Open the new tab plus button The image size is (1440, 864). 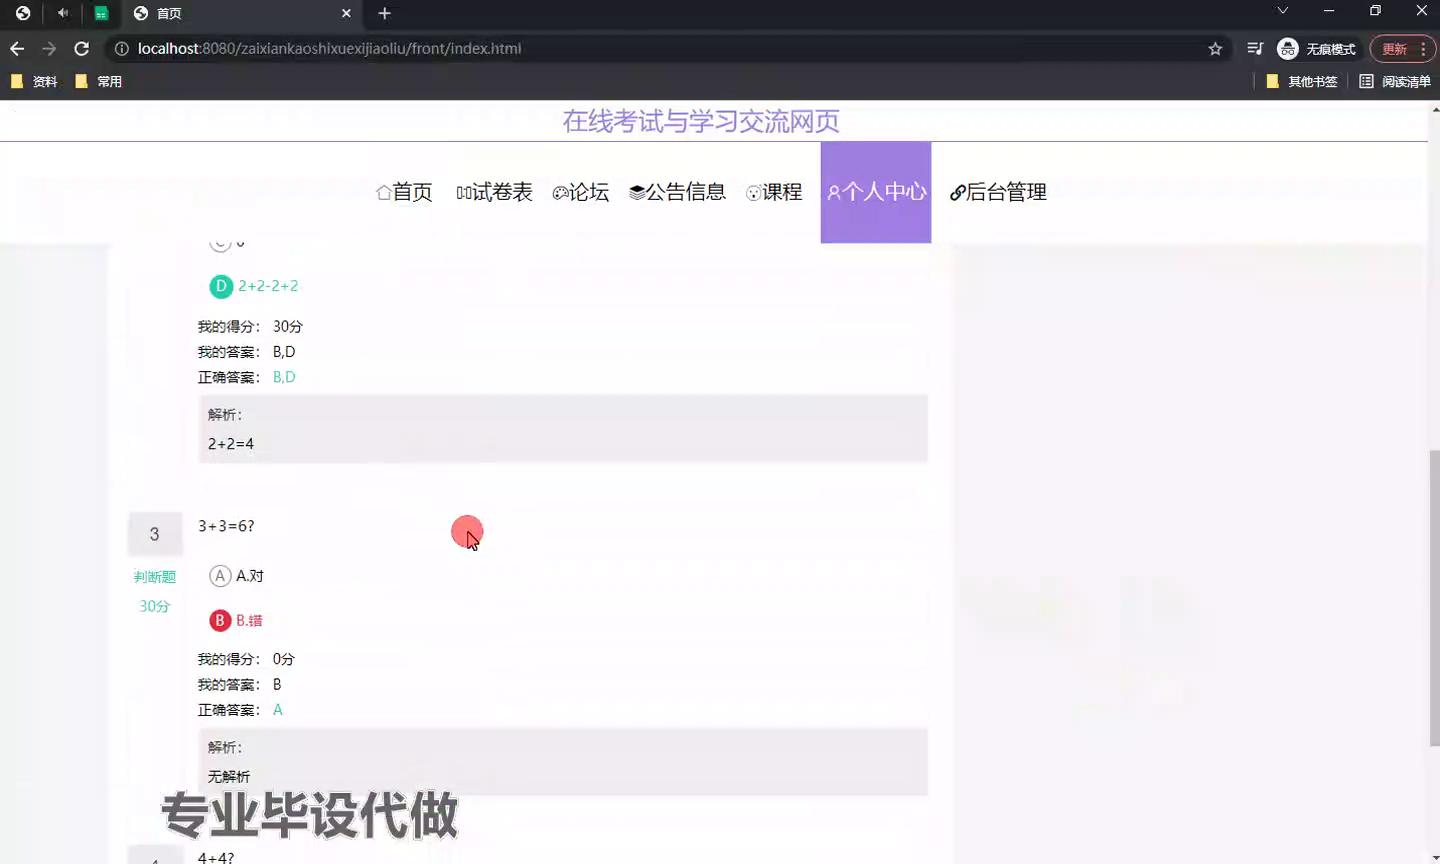(384, 13)
